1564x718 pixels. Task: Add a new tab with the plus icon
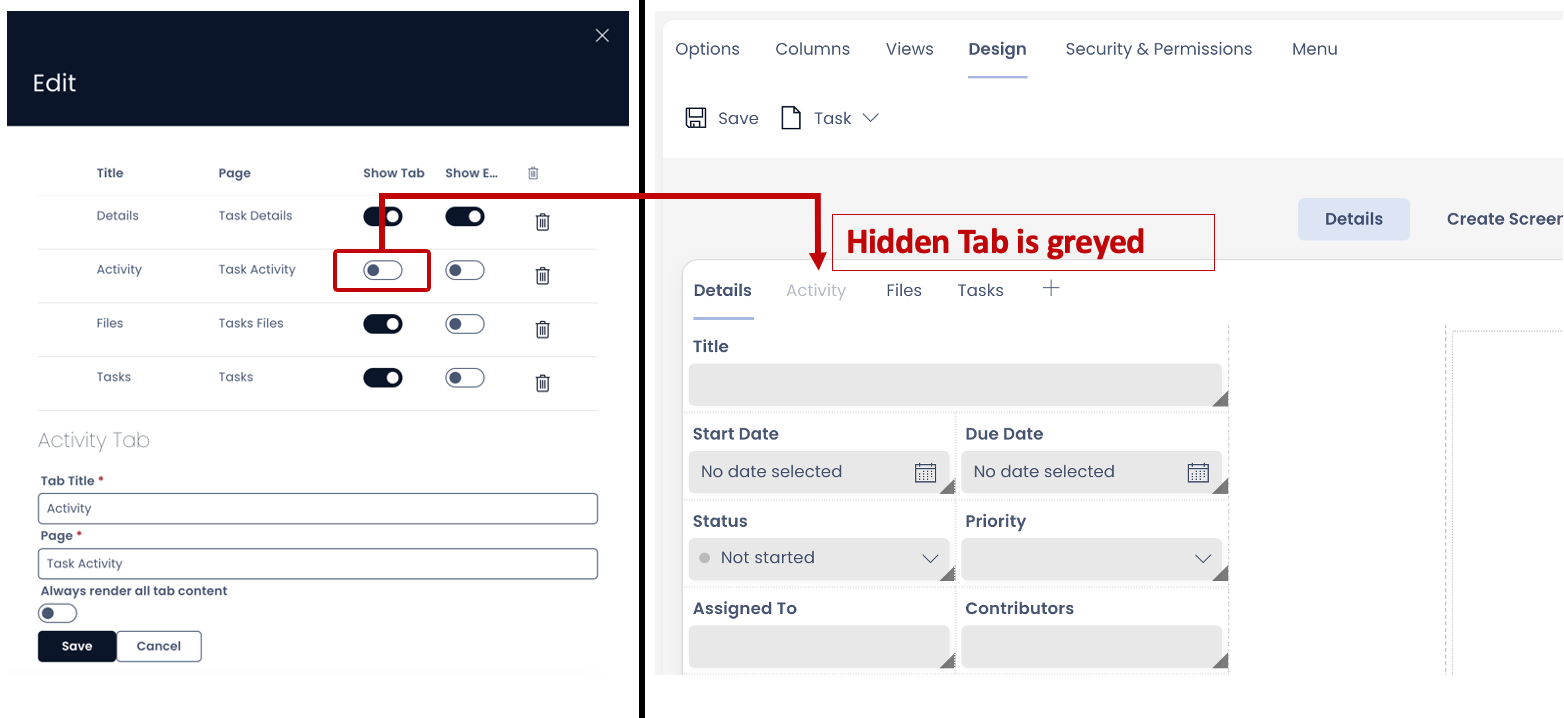coord(1051,288)
